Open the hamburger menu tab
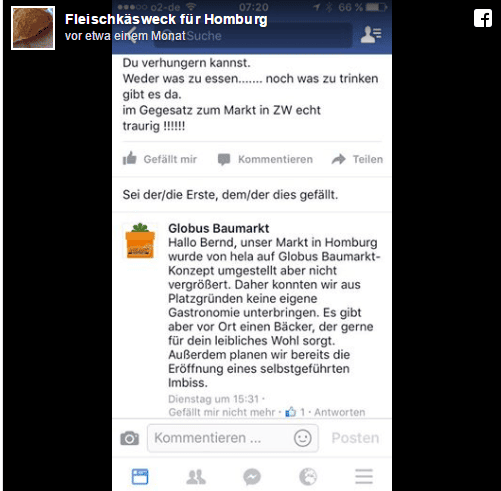This screenshot has width=501, height=491. (364, 476)
